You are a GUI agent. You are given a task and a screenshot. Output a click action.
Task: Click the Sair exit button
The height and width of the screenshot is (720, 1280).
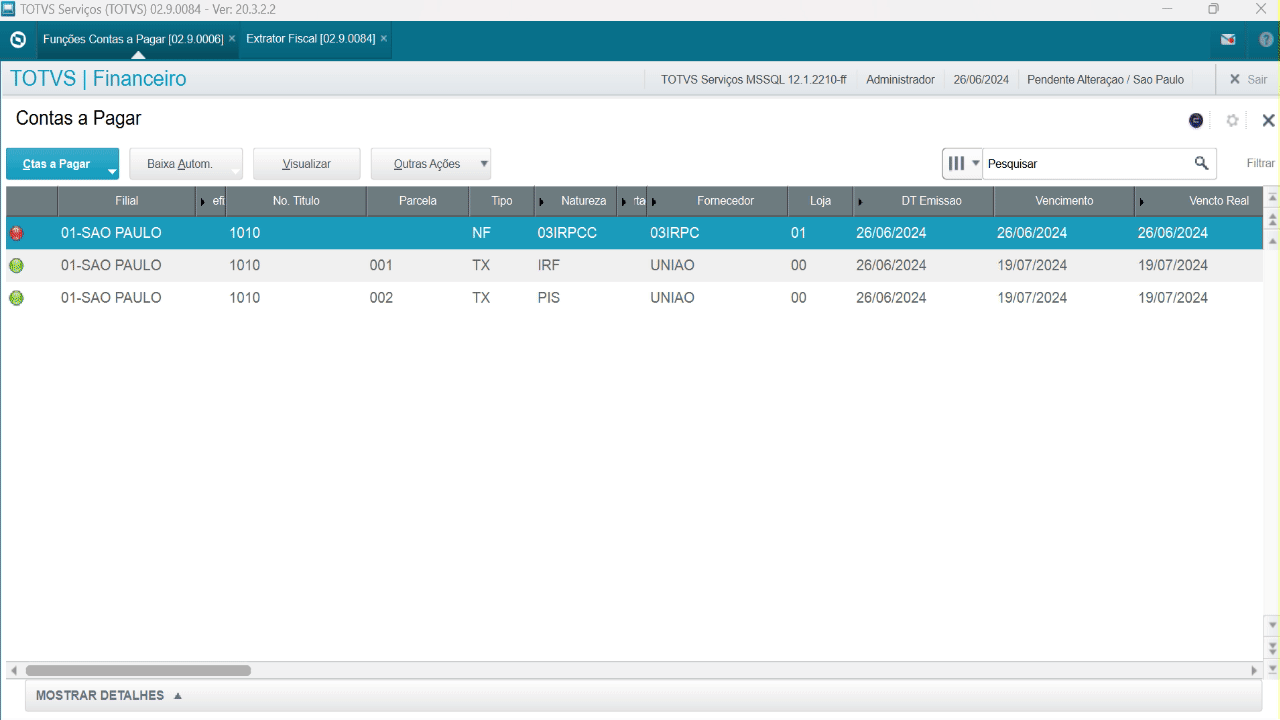[1248, 79]
